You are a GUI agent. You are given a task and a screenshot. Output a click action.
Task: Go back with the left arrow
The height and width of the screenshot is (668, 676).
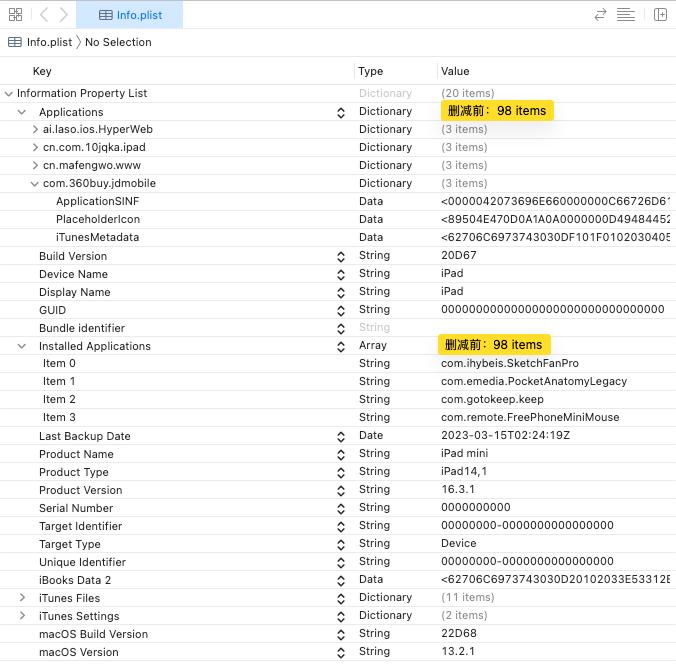[x=44, y=15]
